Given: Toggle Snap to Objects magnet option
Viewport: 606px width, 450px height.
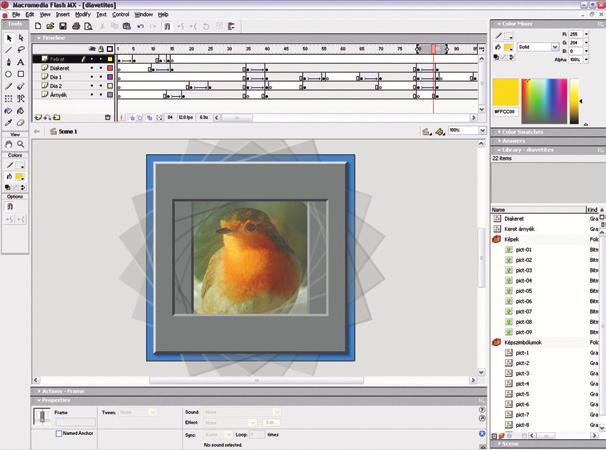Looking at the screenshot, I should coord(10,207).
